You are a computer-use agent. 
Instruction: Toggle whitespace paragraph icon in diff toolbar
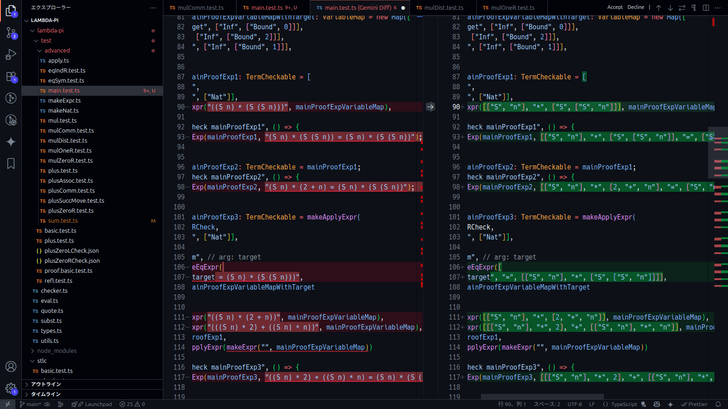tap(694, 7)
